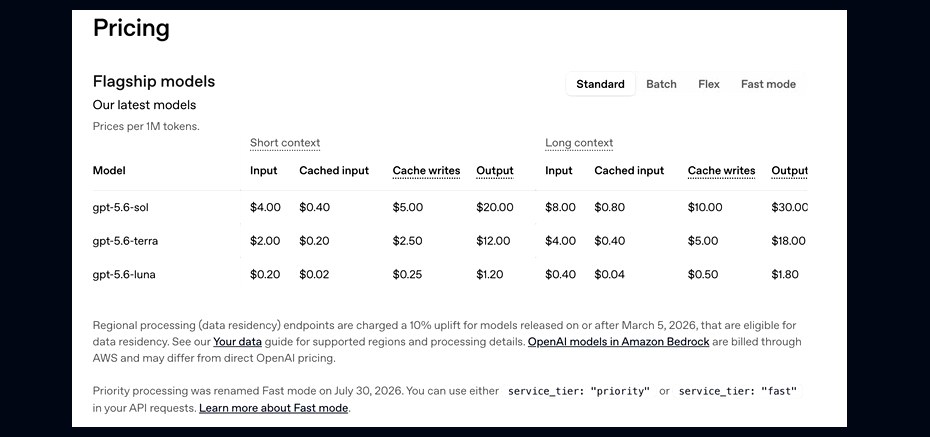Click Output header under Short context
Image resolution: width=930 pixels, height=437 pixels.
tap(495, 171)
